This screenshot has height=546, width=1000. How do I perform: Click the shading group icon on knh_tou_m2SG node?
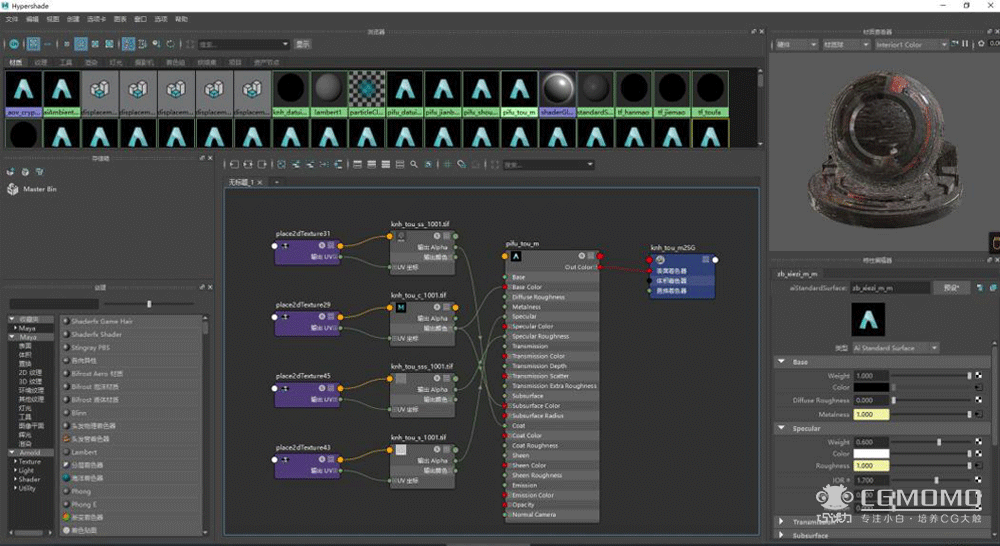(x=661, y=260)
